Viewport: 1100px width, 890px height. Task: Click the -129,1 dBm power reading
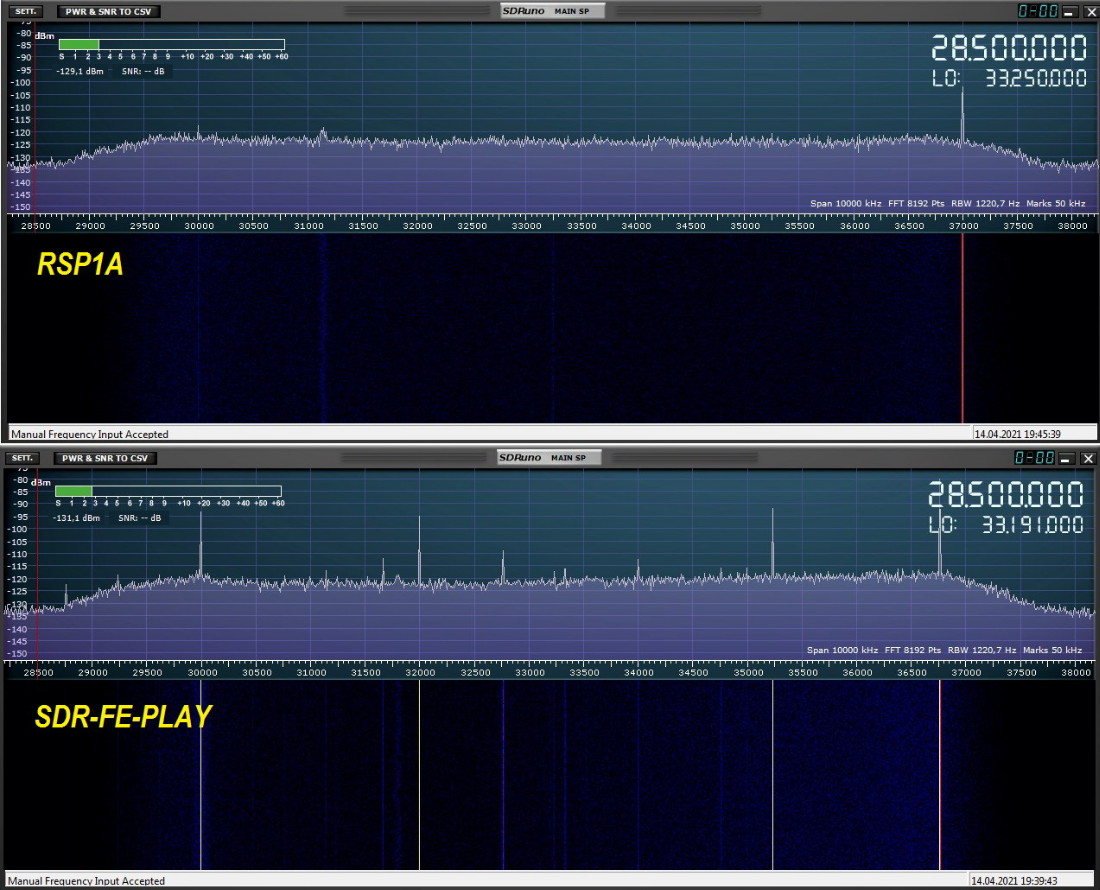[x=80, y=72]
